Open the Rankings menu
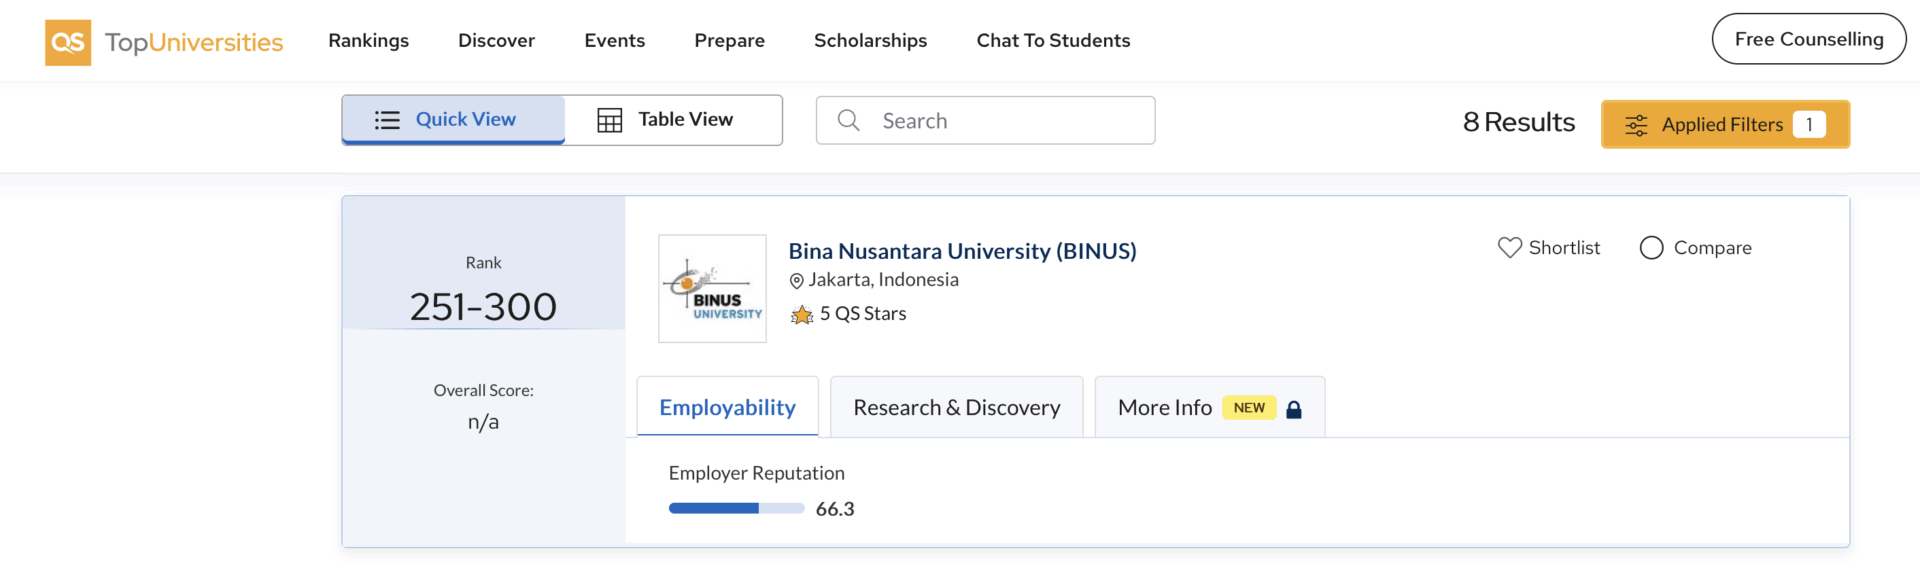This screenshot has height=572, width=1920. coord(369,40)
